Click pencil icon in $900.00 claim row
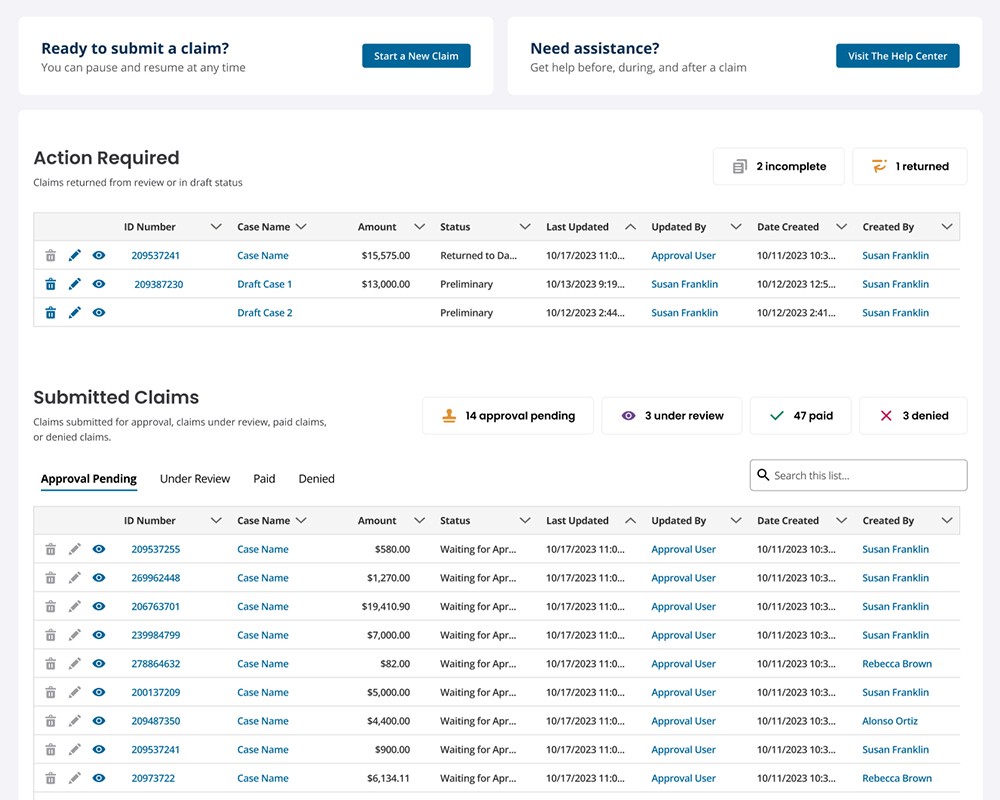The width and height of the screenshot is (1000, 800). [75, 750]
